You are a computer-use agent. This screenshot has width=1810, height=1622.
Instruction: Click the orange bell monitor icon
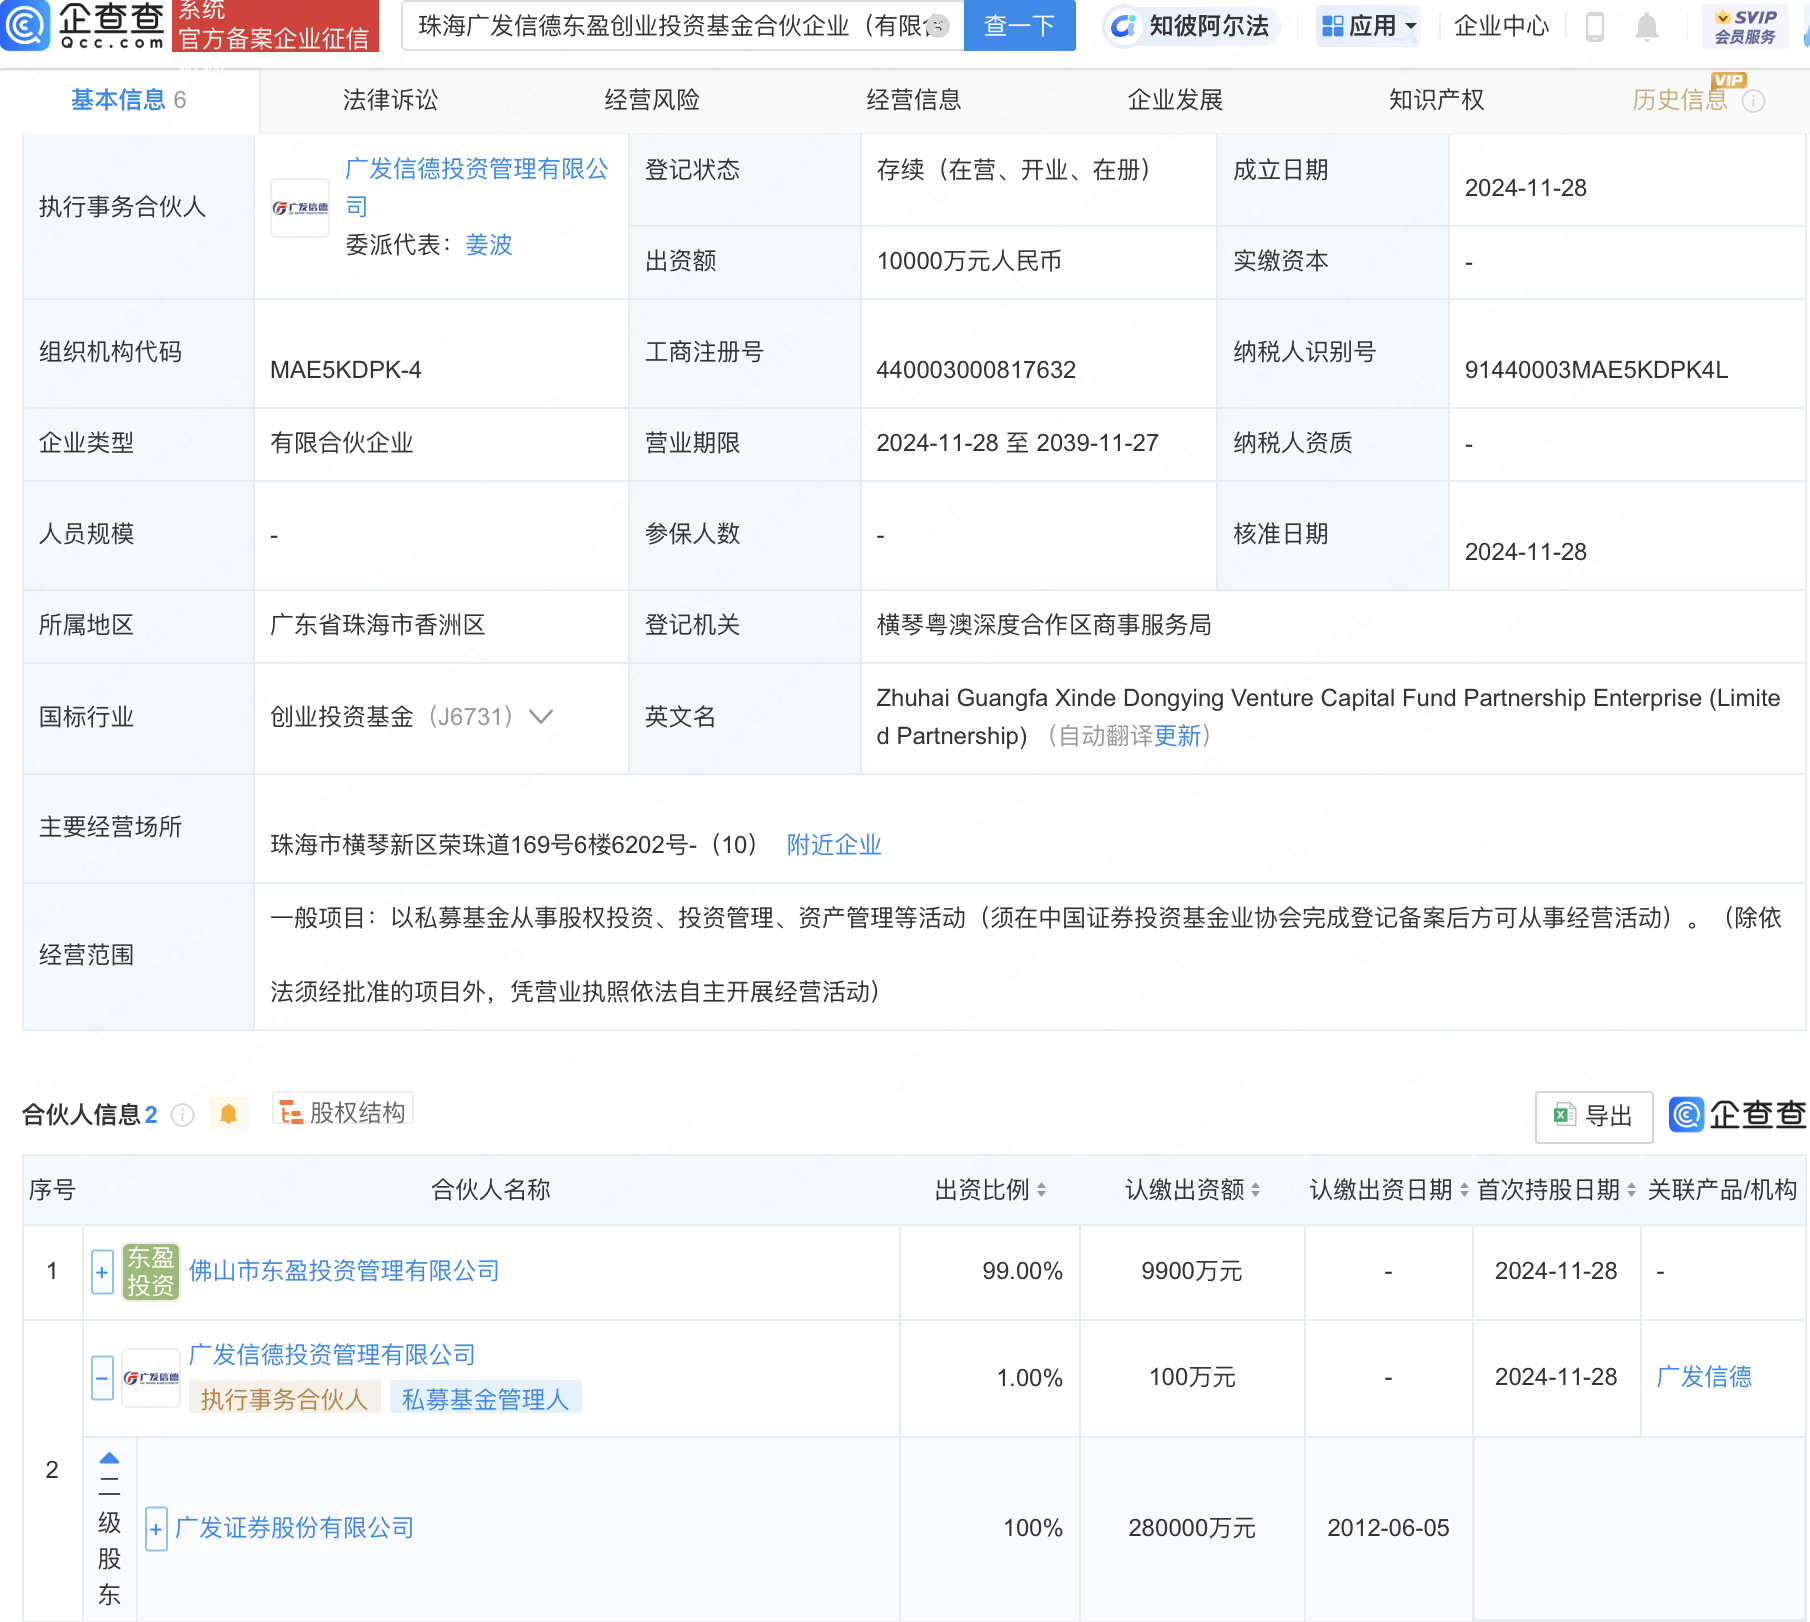pyautogui.click(x=228, y=1114)
